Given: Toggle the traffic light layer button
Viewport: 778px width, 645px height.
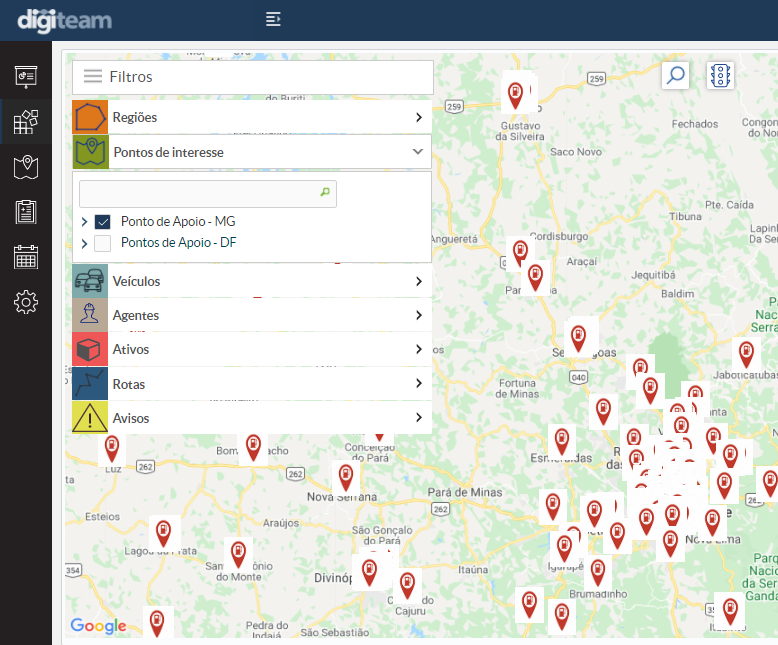Looking at the screenshot, I should pyautogui.click(x=720, y=75).
